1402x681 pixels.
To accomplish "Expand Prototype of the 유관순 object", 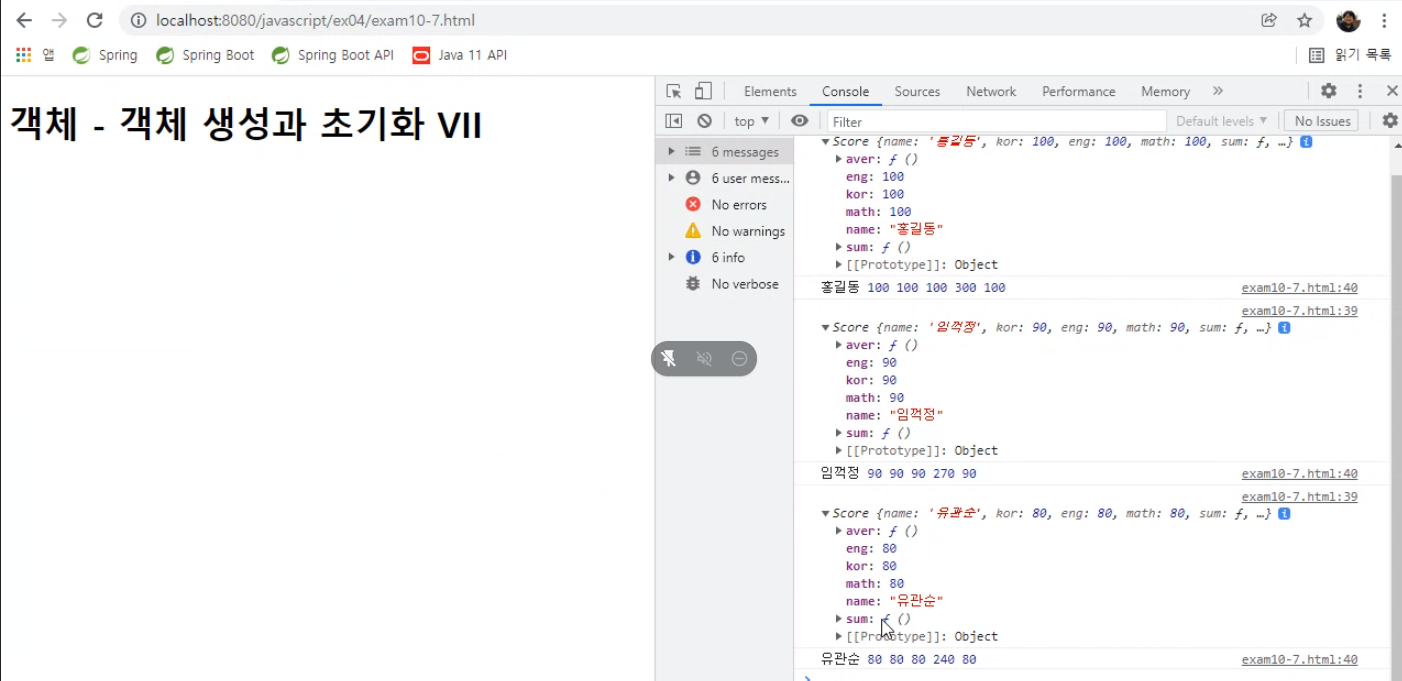I will tap(839, 636).
